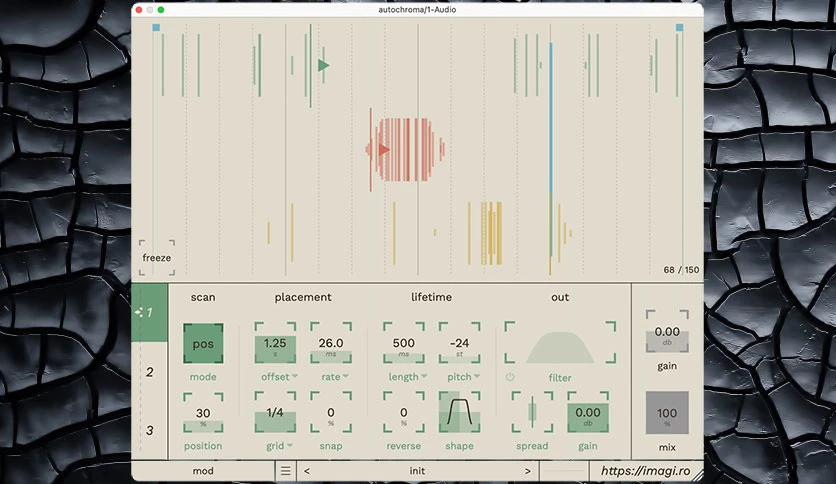Image resolution: width=836 pixels, height=484 pixels.
Task: Click the window resize corner handle
Action: click(x=698, y=475)
